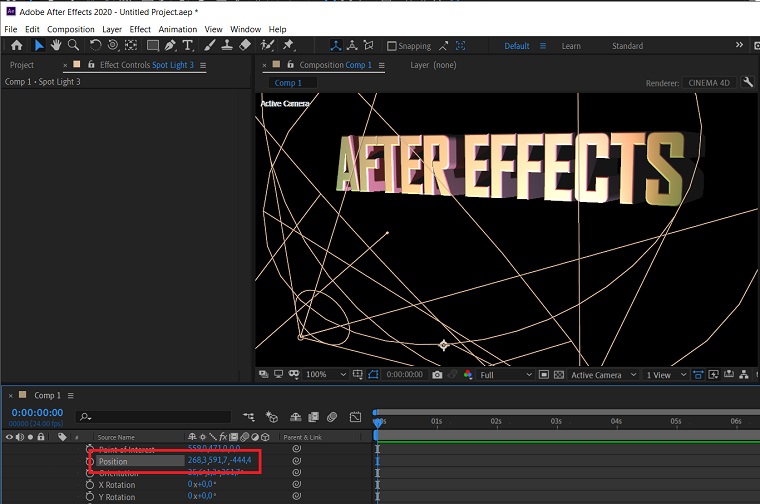Screen dimensions: 760x504
Task: Click the snapshot camera icon in viewer
Action: 437,375
